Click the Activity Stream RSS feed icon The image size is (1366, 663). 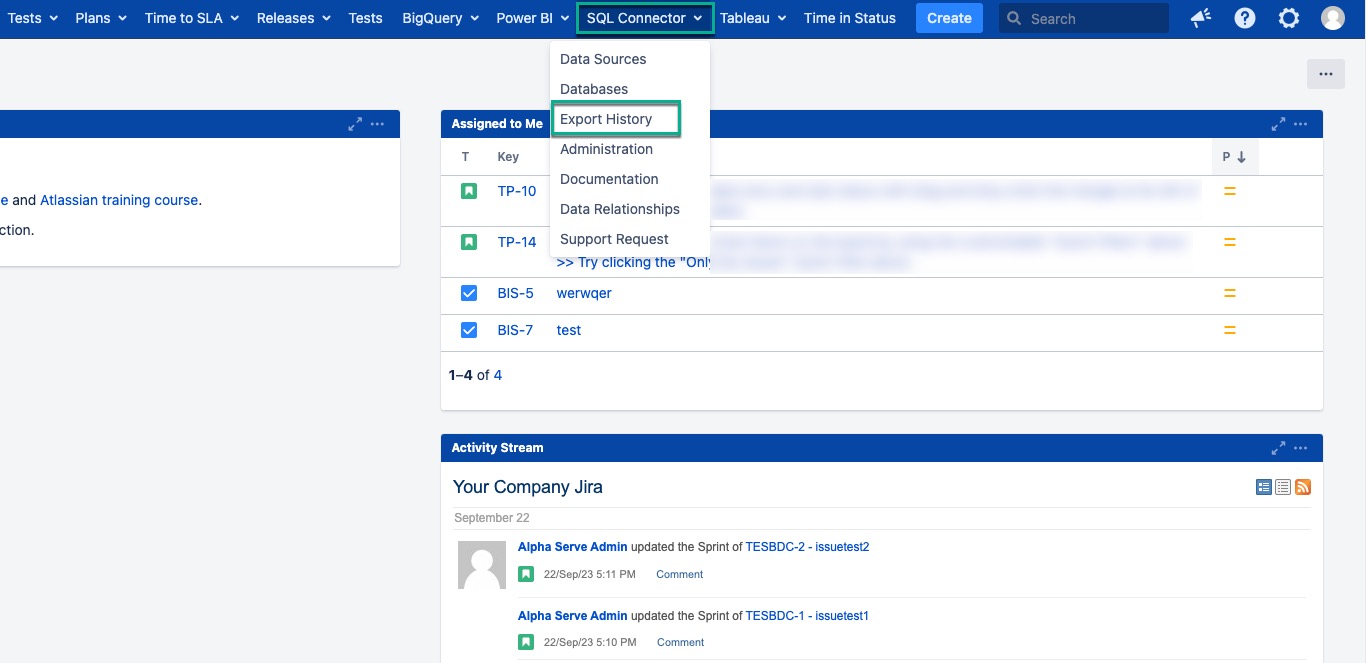tap(1303, 487)
